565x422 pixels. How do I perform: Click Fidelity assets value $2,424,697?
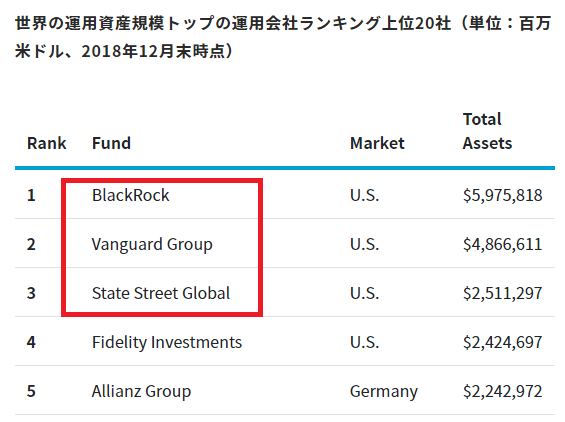503,342
